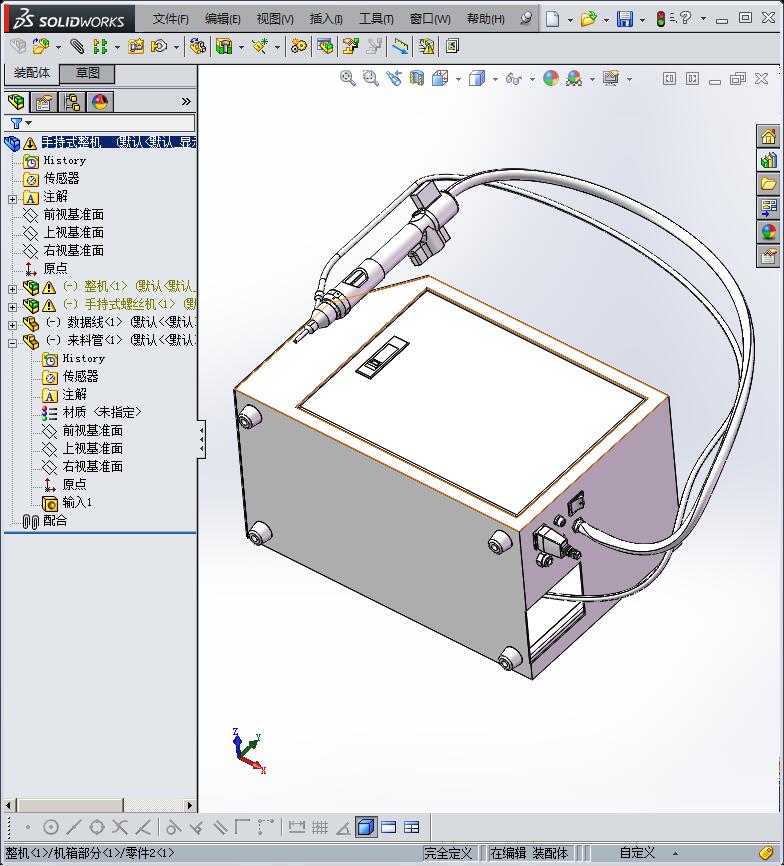The height and width of the screenshot is (866, 784).
Task: Open the ConfigurationManager tab
Action: tap(72, 102)
